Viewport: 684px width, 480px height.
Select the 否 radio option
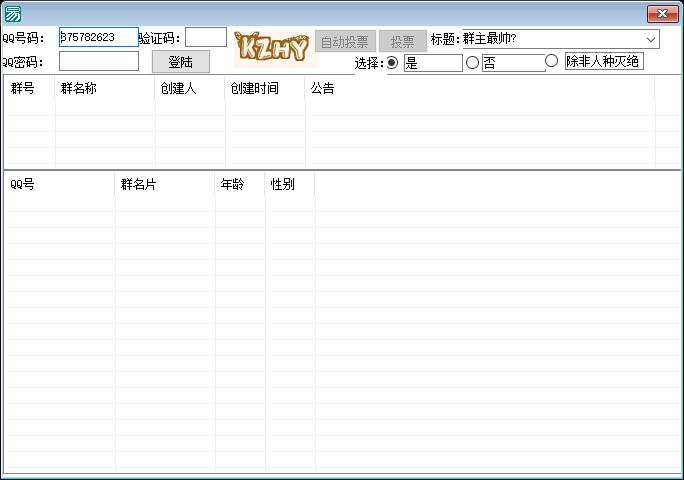coord(472,63)
